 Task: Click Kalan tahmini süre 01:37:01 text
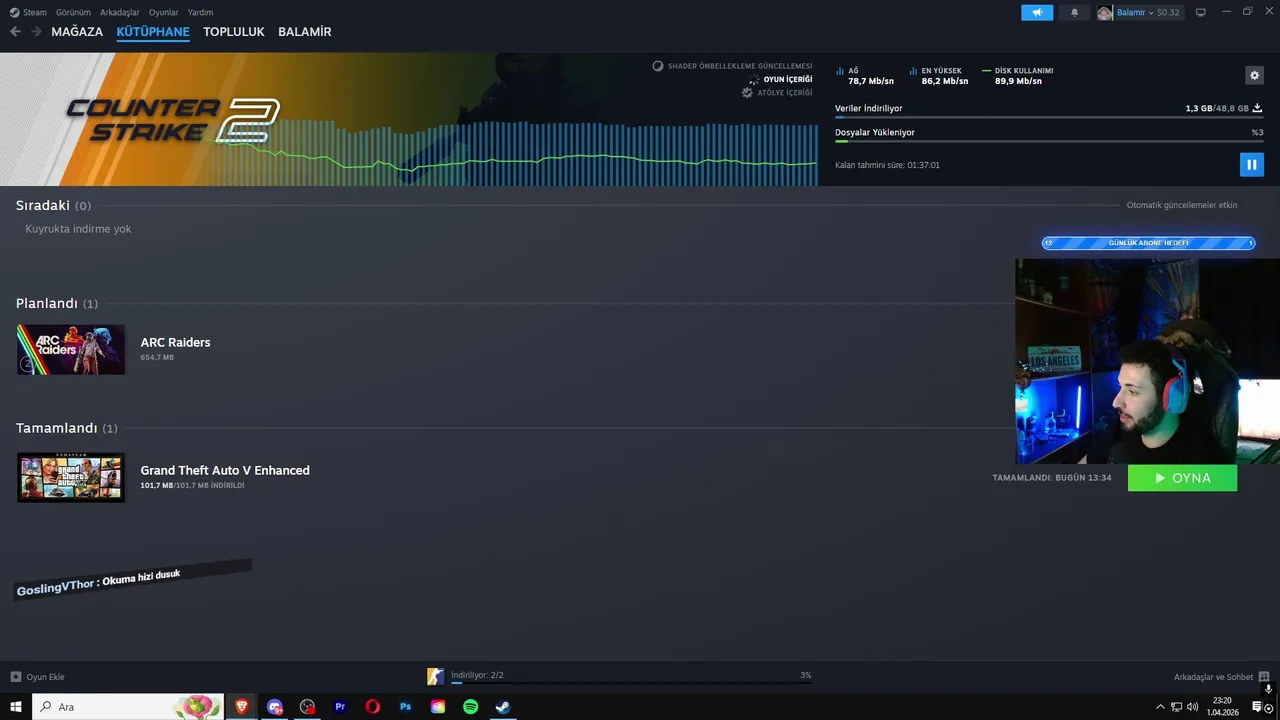coord(887,165)
